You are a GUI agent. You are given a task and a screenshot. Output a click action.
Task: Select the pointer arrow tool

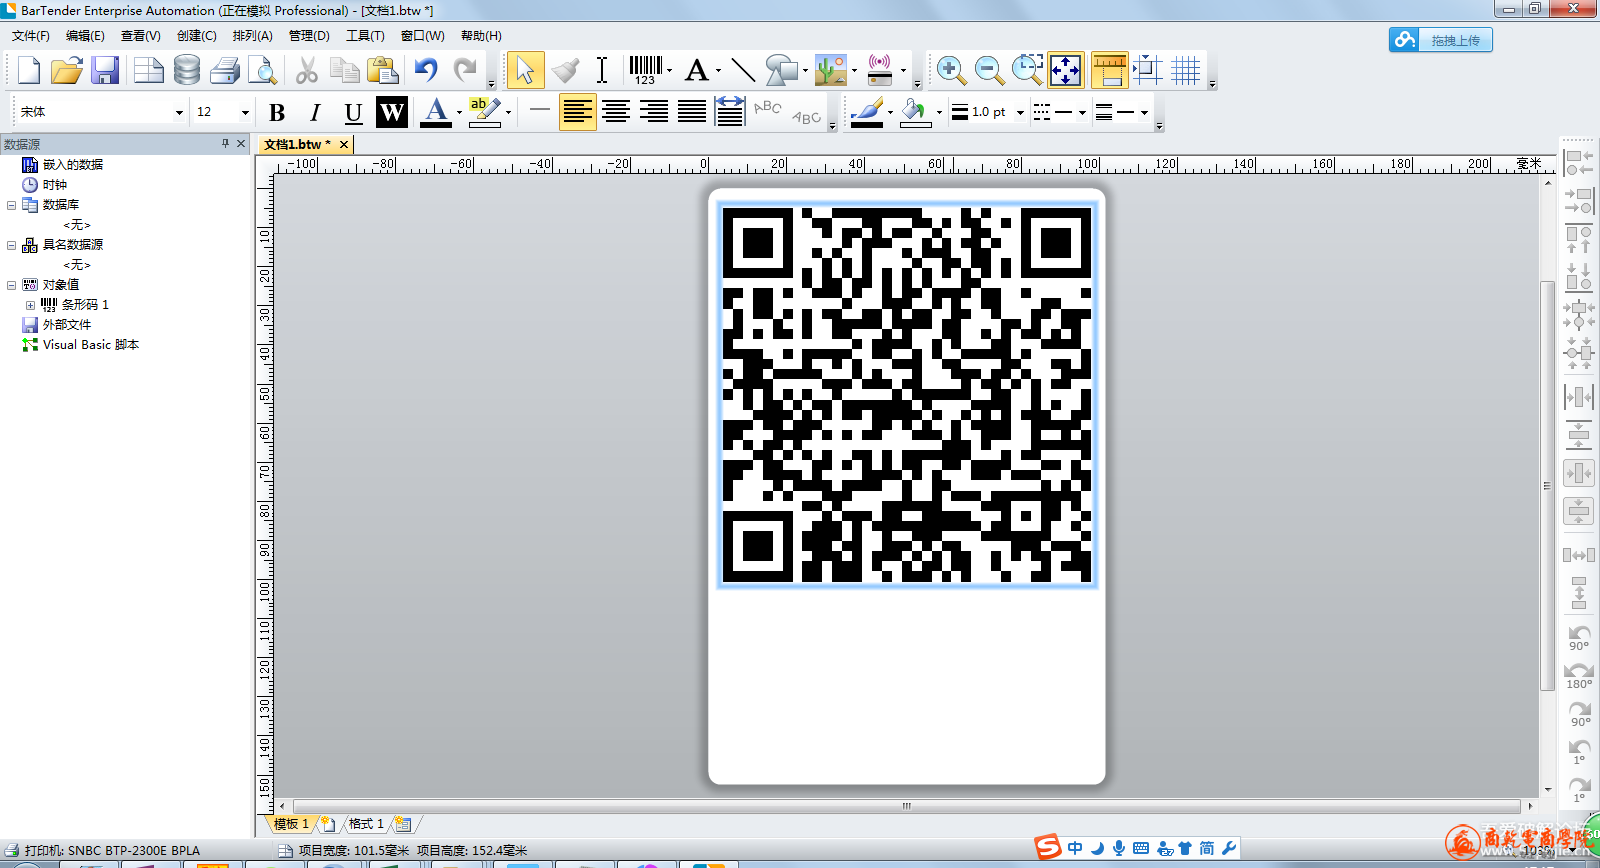[x=526, y=70]
